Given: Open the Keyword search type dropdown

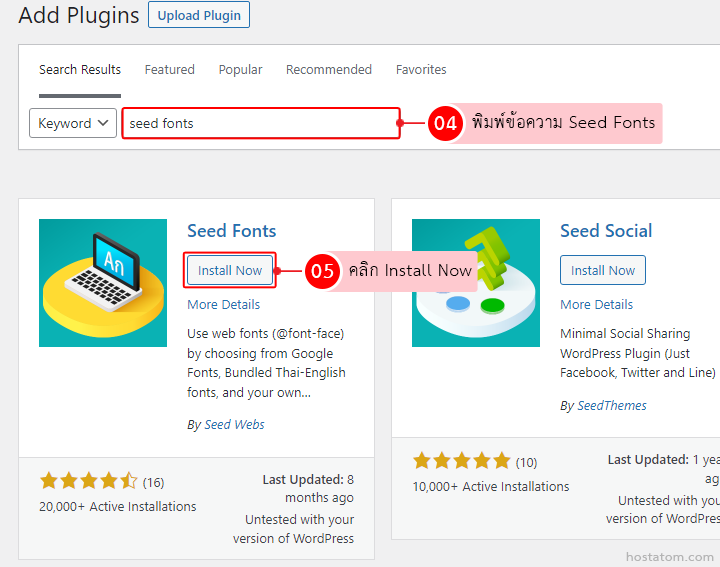Looking at the screenshot, I should pos(73,123).
